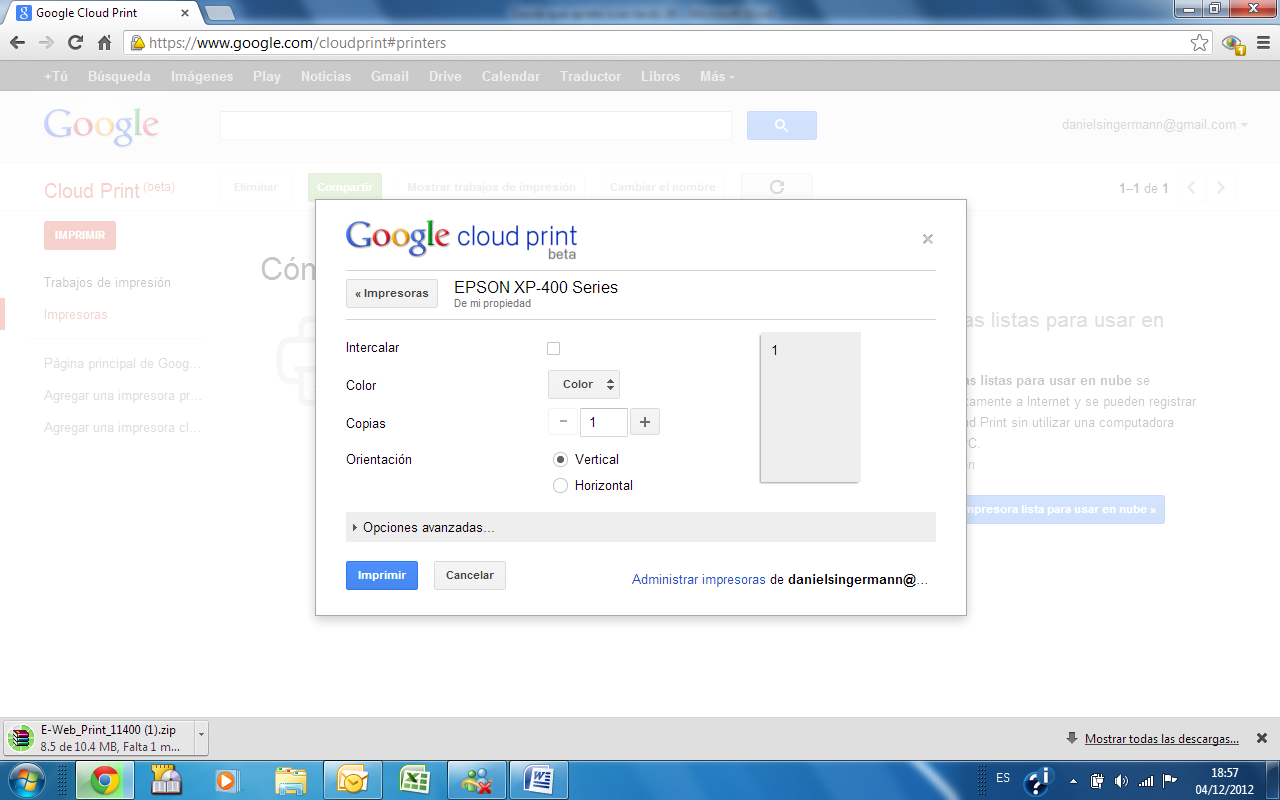Screen dimensions: 1280x800
Task: Click the browser forward arrow
Action: pyautogui.click(x=46, y=43)
